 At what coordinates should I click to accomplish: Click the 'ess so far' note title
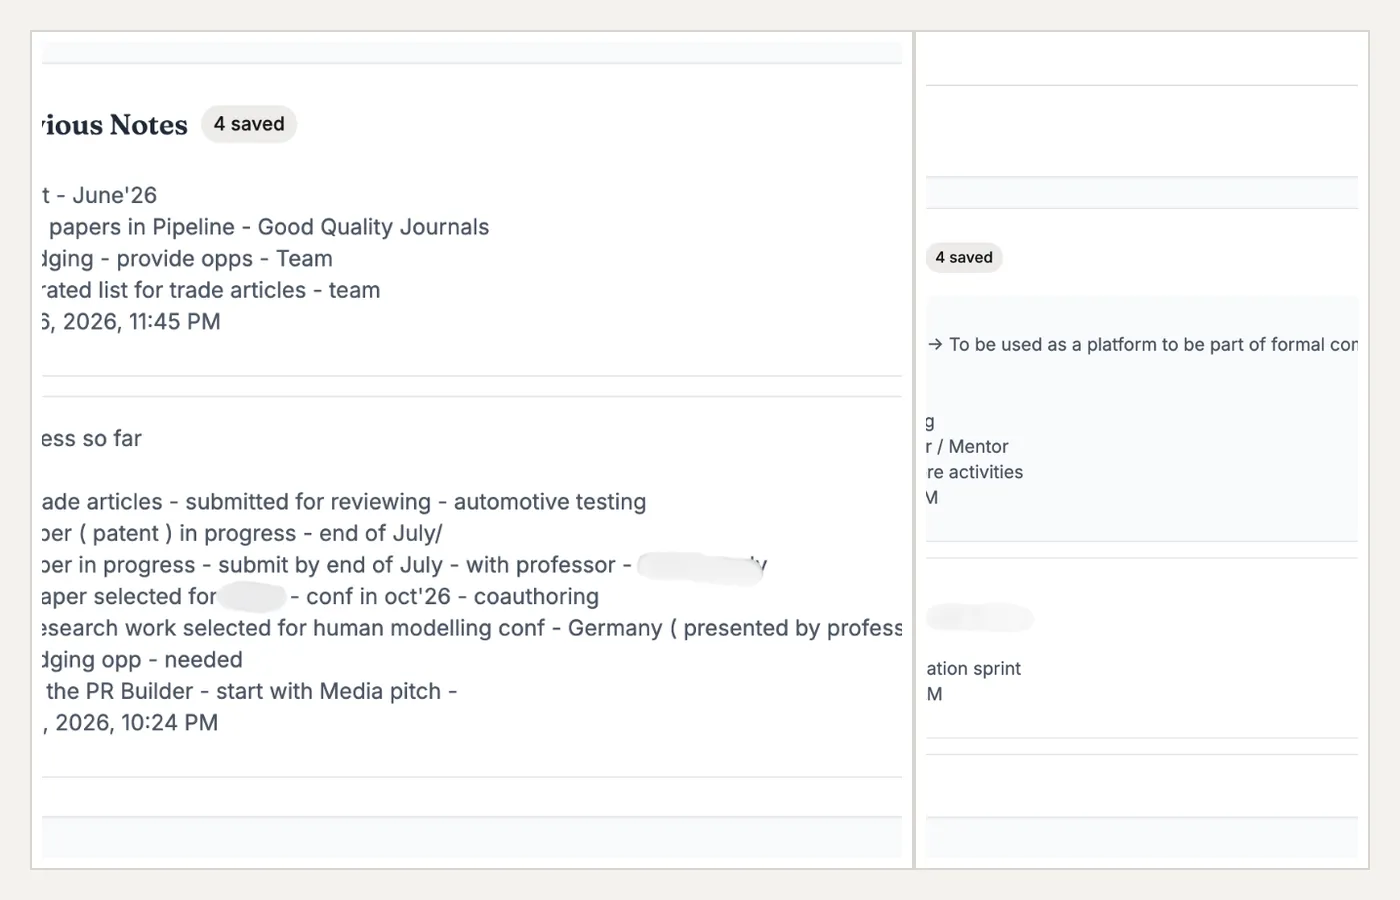[x=92, y=439]
